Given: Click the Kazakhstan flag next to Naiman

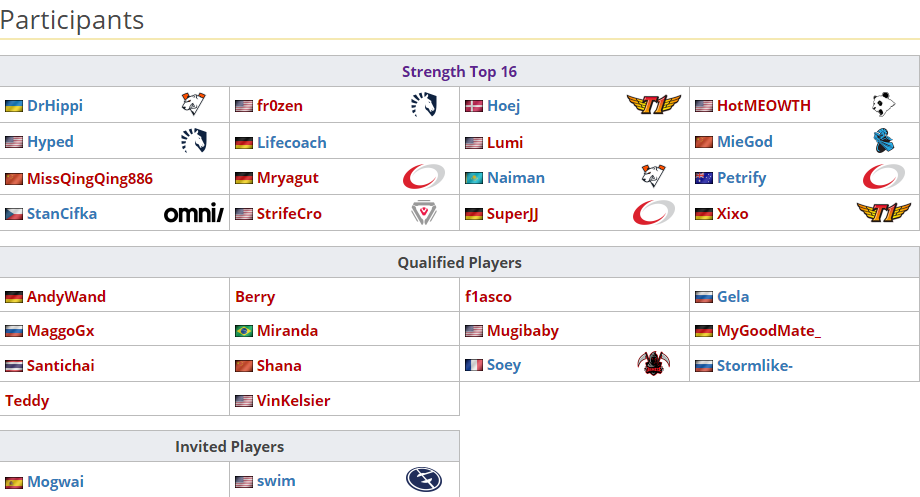Looking at the screenshot, I should [474, 178].
